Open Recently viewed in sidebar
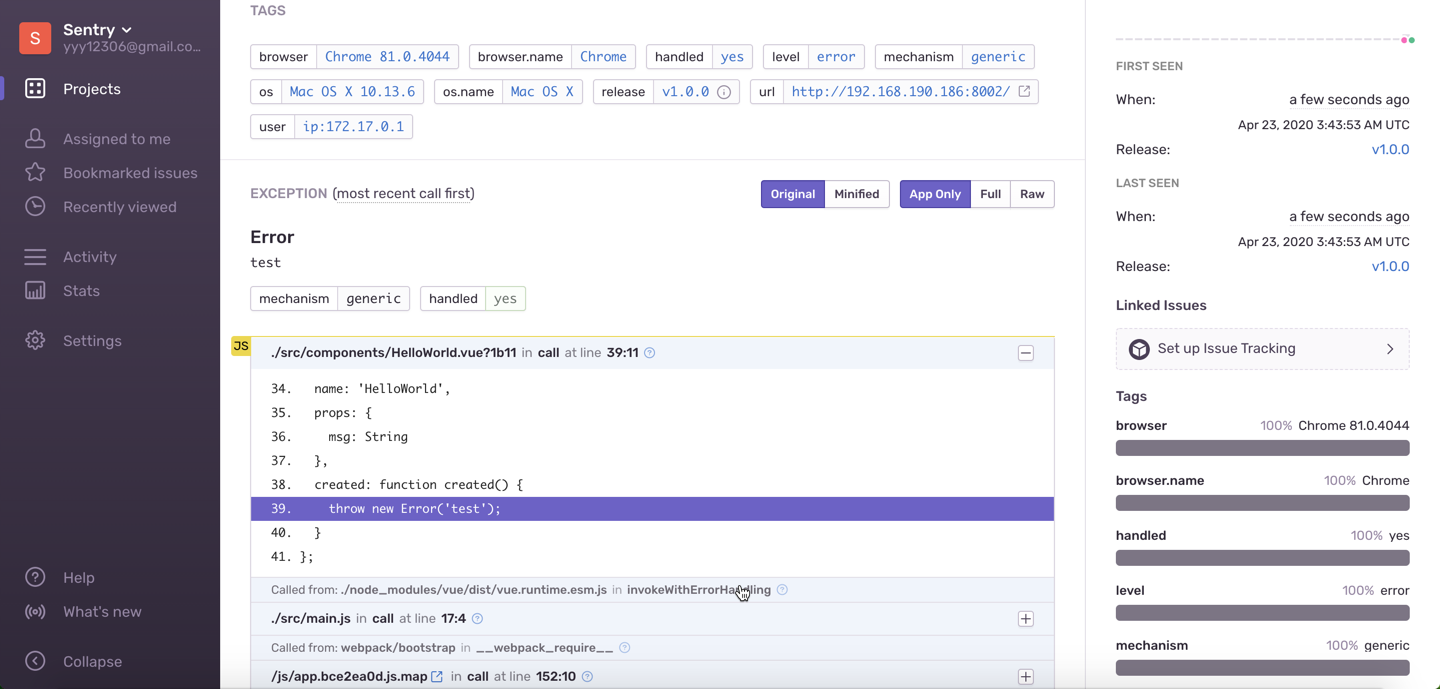Screen dimensions: 1440x689 (120, 207)
